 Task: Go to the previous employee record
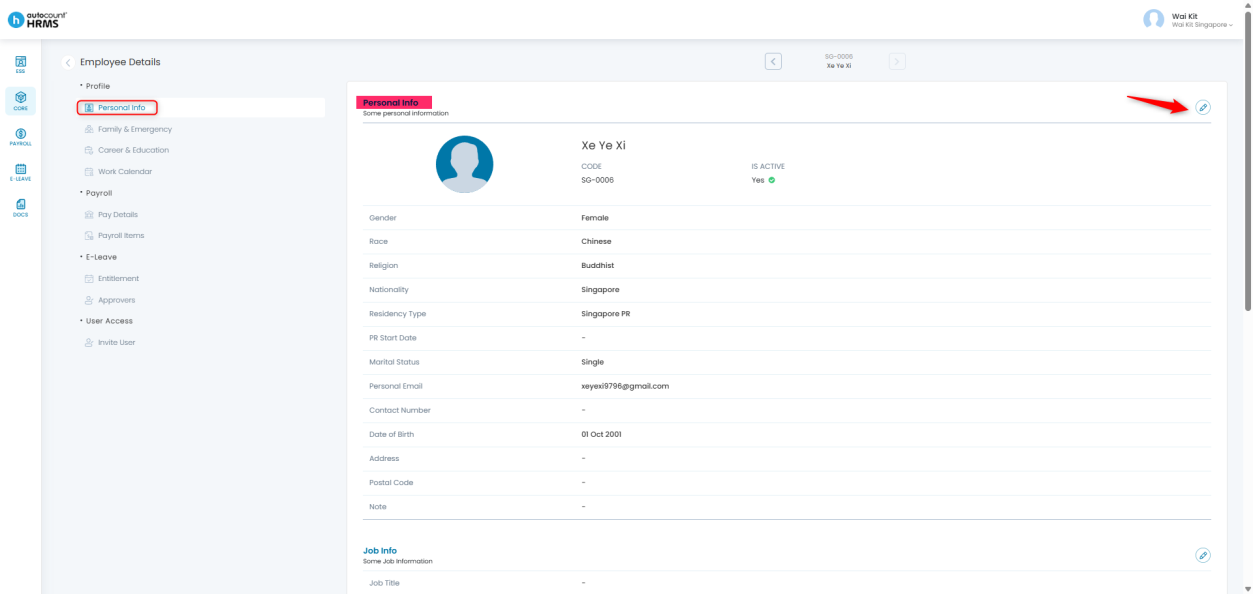(773, 61)
